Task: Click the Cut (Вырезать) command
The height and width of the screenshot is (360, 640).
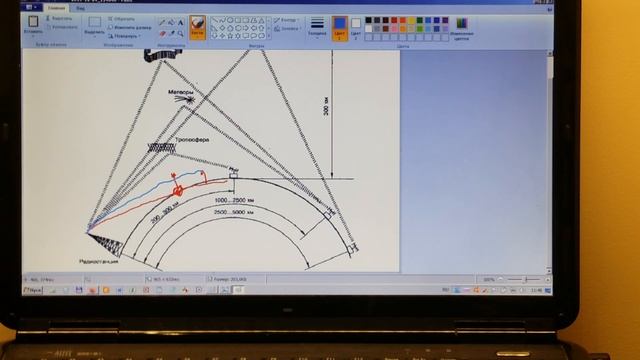Action: point(59,19)
